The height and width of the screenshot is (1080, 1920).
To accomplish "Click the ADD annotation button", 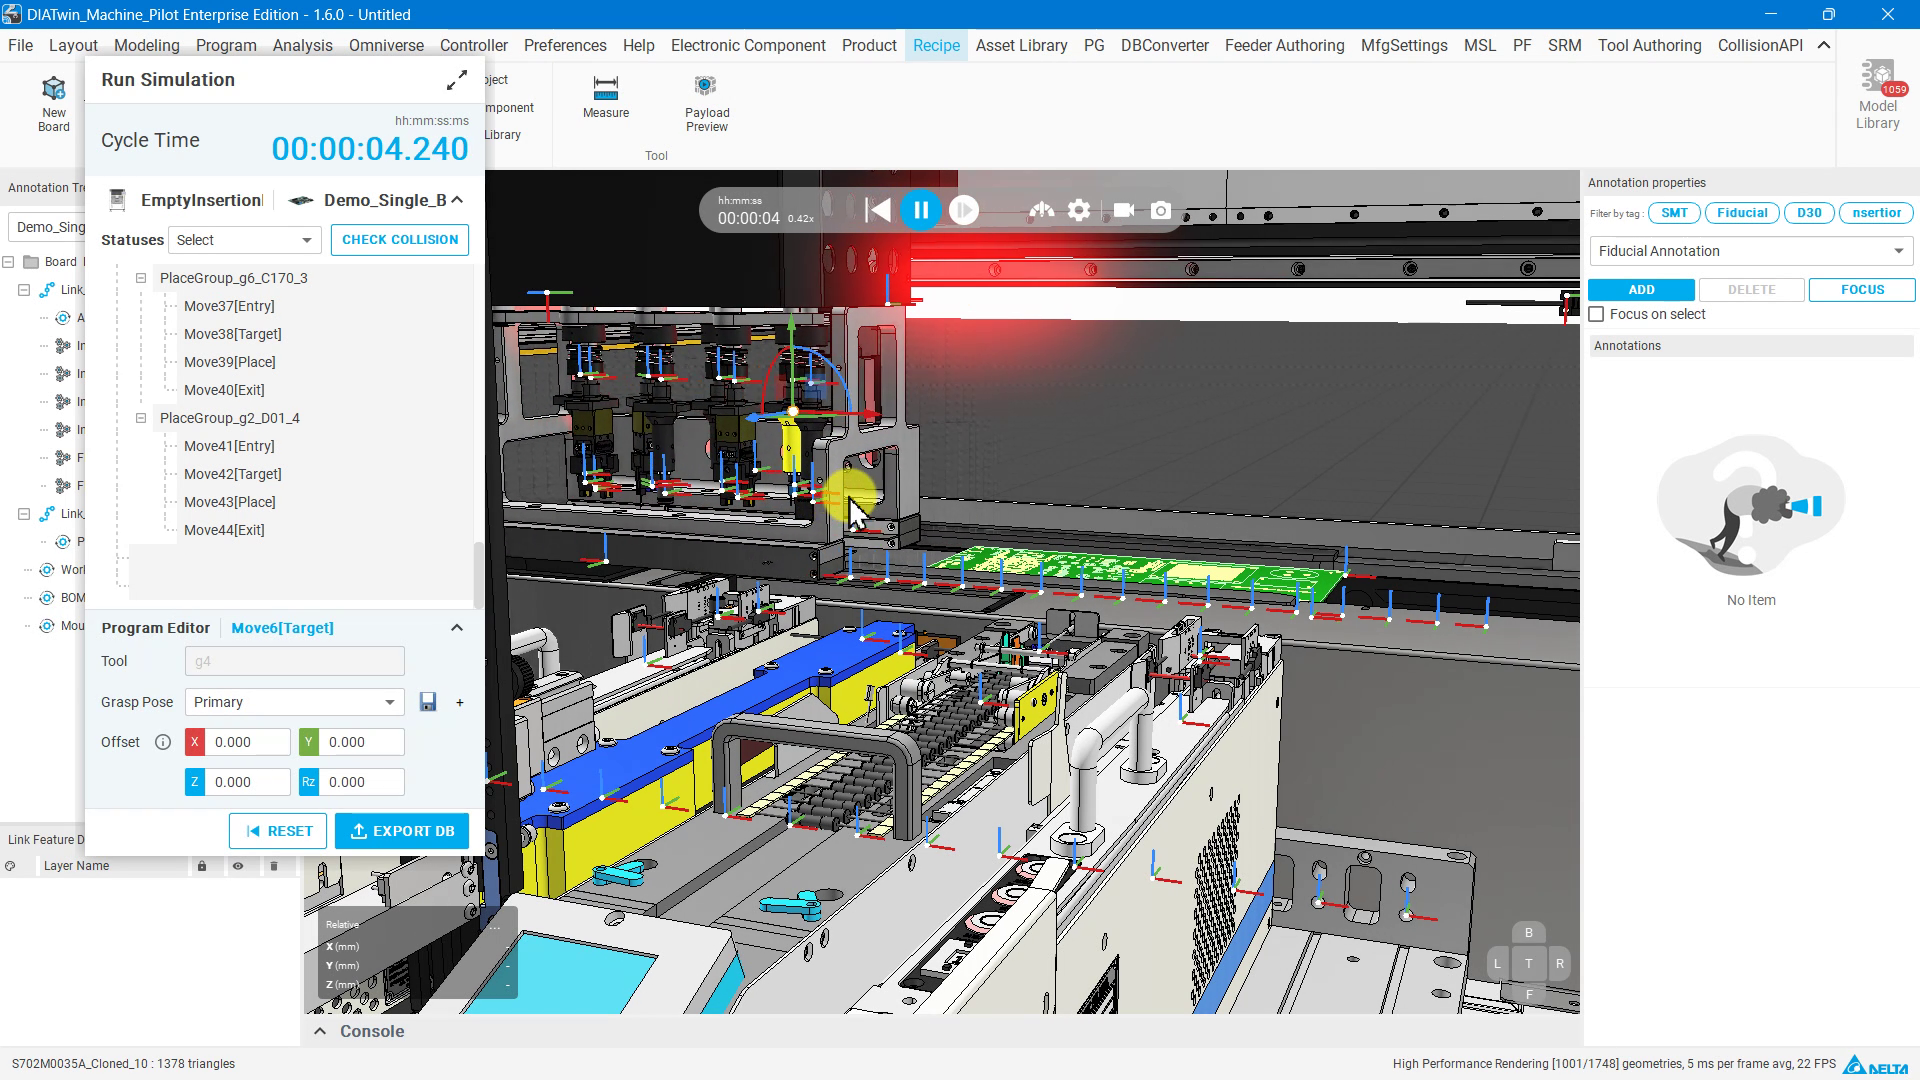I will point(1641,290).
